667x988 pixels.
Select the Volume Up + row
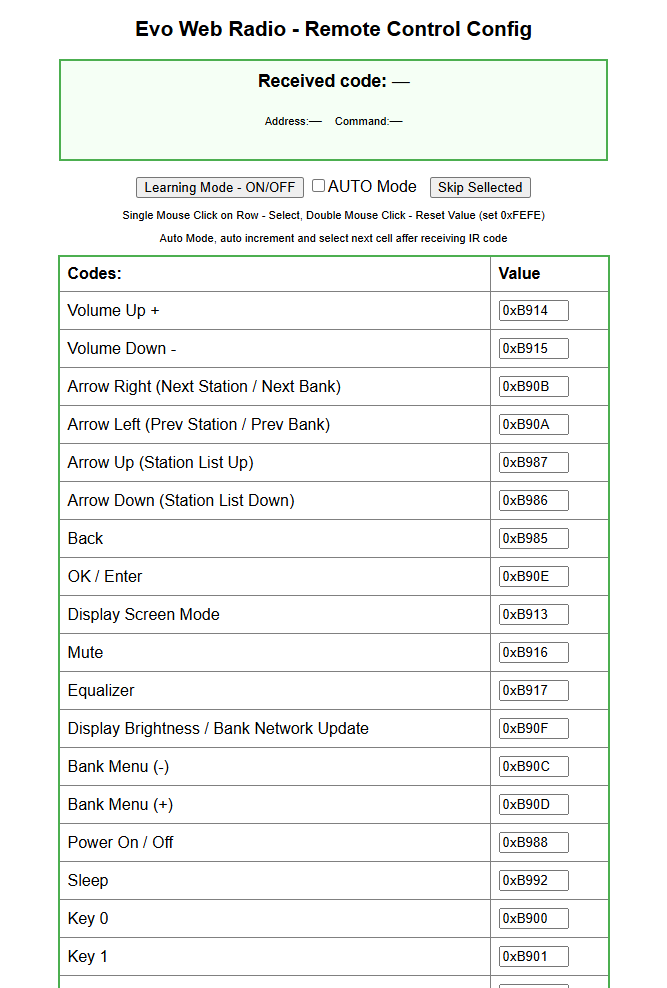point(334,311)
